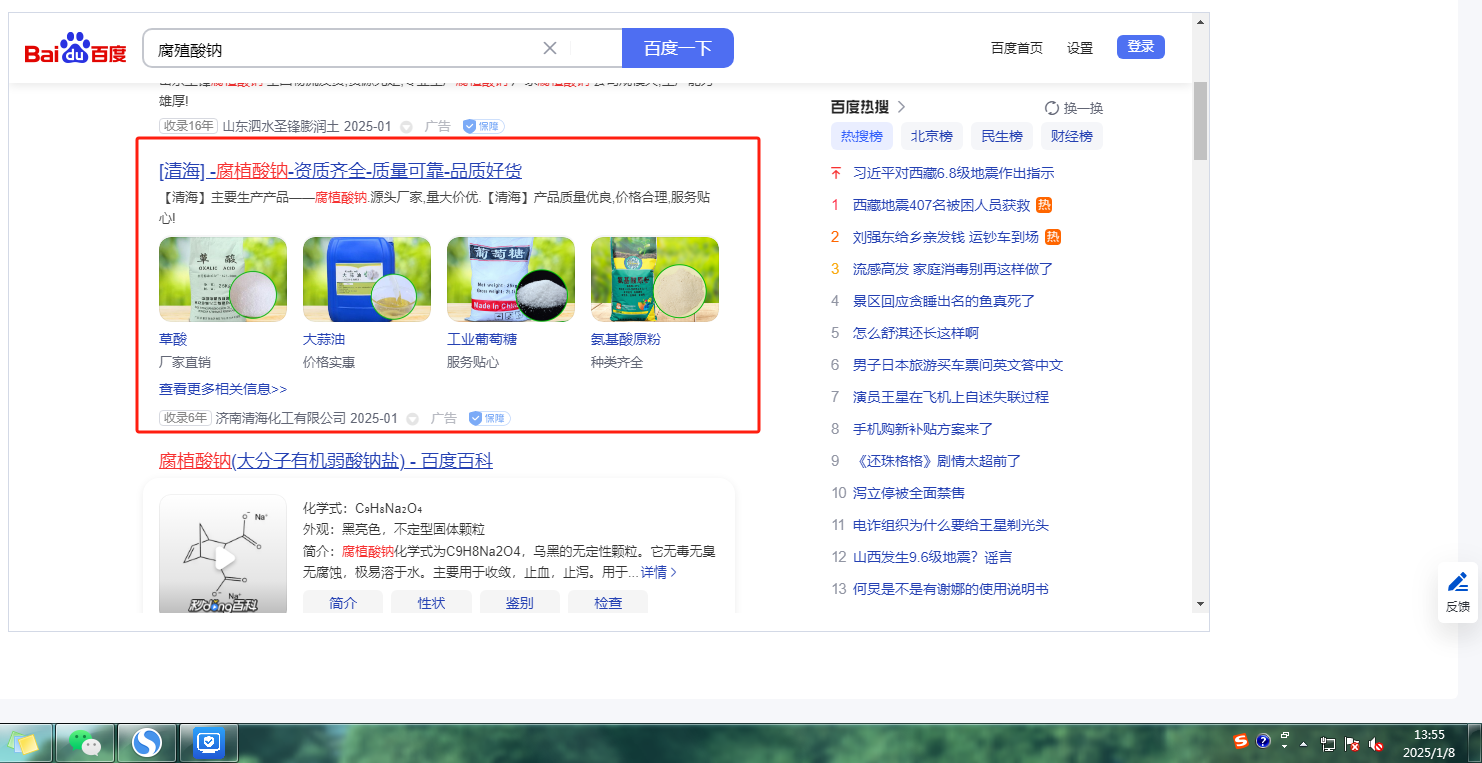Open the network connection tray icon
The image size is (1482, 763).
coord(1328,744)
